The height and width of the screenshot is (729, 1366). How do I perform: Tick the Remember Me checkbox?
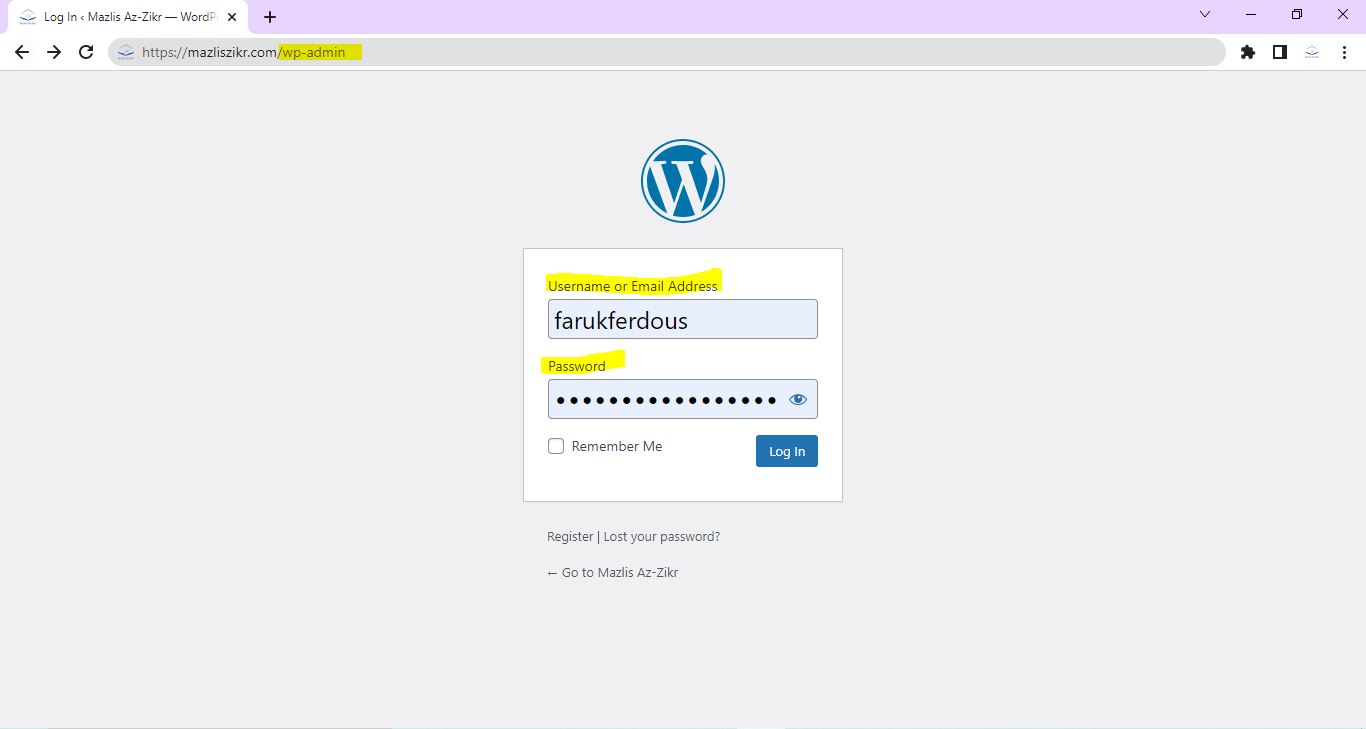coord(556,446)
